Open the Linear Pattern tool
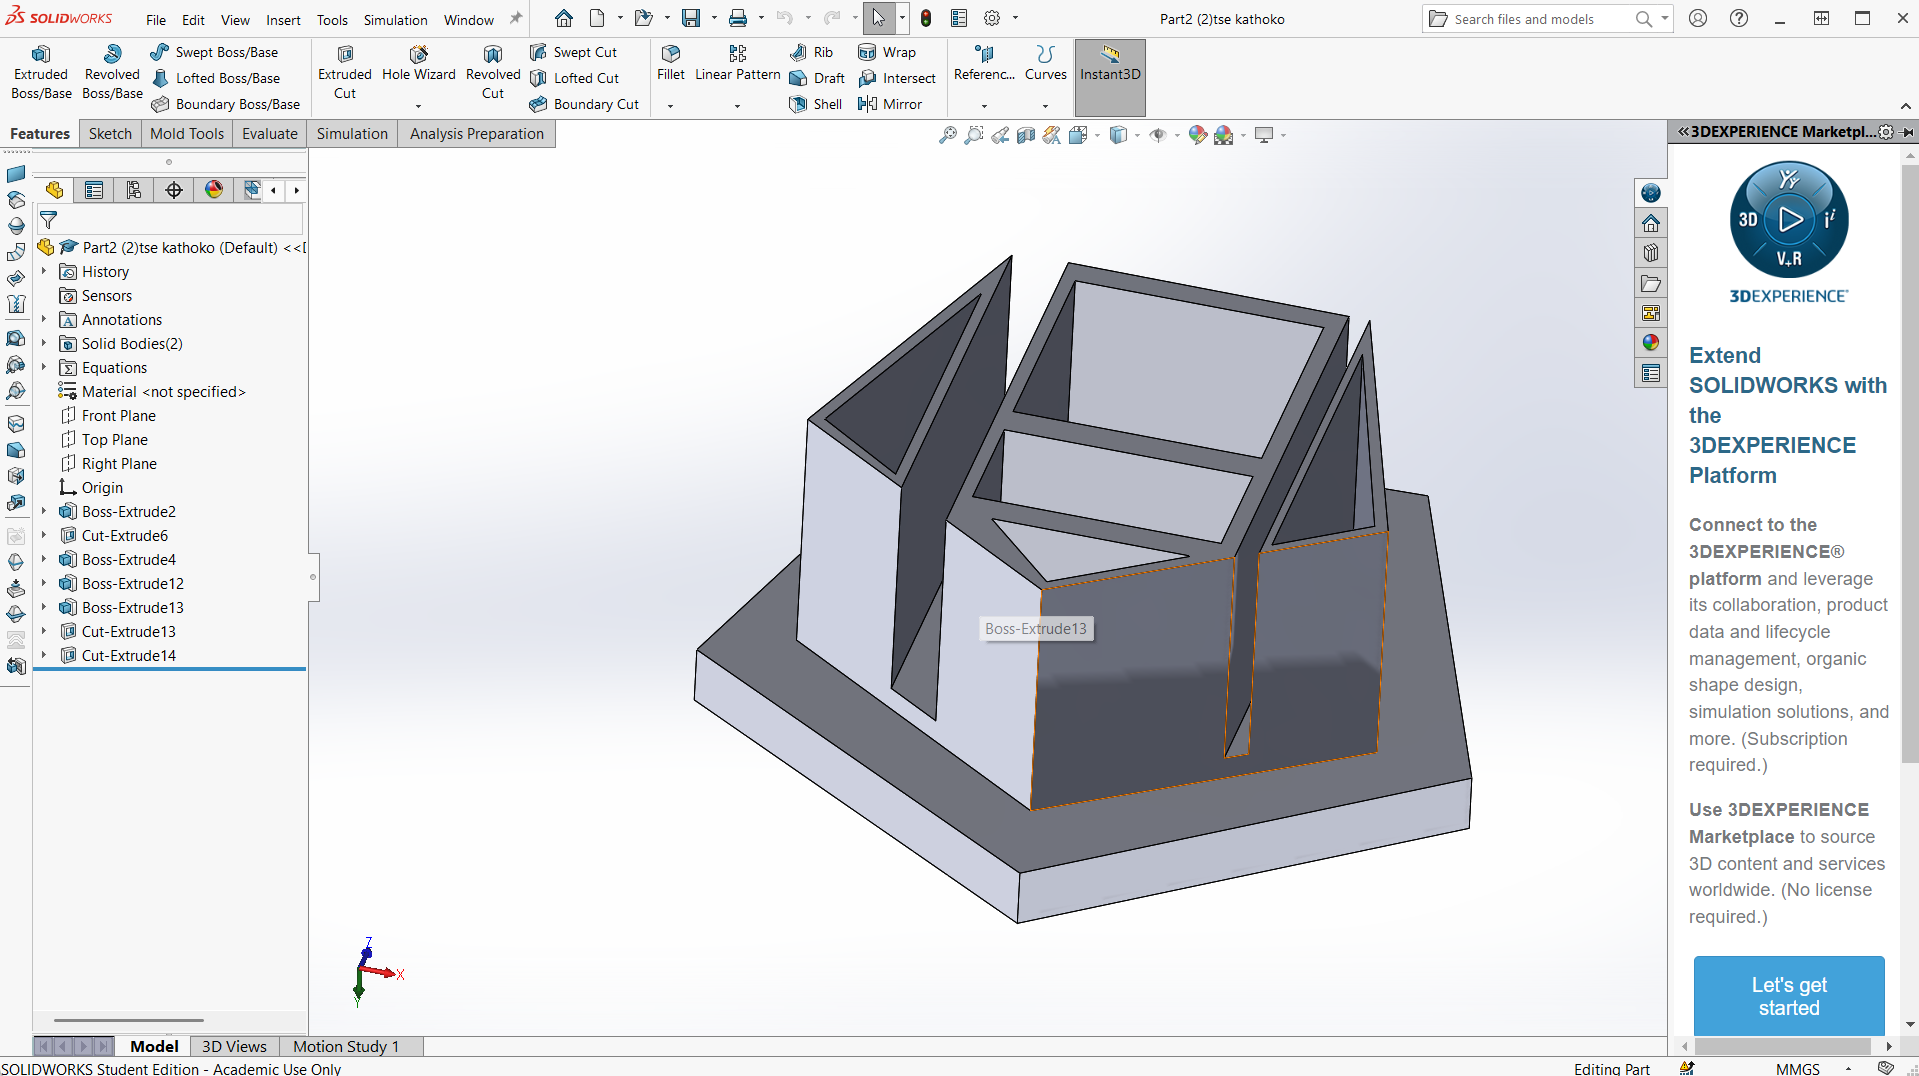1919x1076 pixels. click(x=738, y=64)
